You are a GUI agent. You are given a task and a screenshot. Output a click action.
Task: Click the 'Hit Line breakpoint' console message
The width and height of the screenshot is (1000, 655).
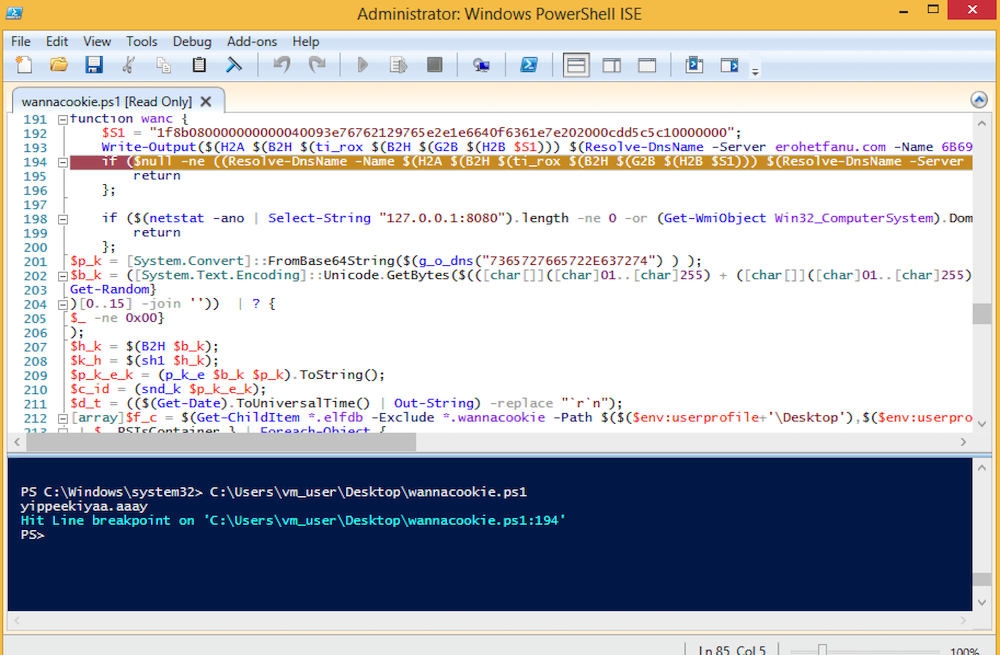point(293,520)
